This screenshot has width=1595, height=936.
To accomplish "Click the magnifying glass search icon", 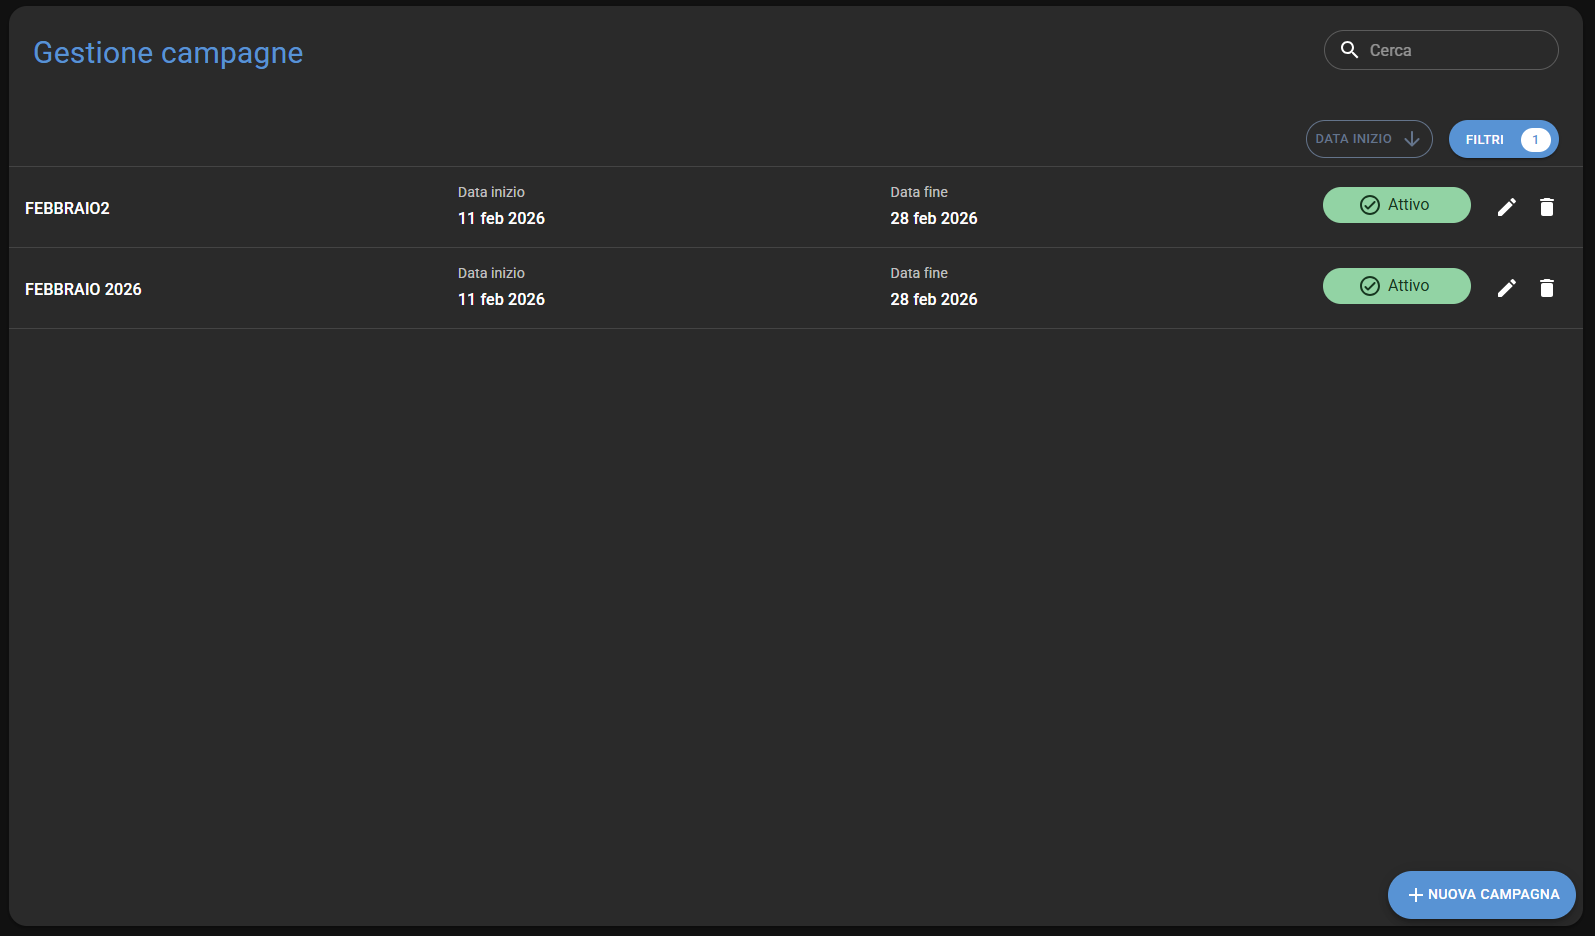I will tap(1349, 50).
